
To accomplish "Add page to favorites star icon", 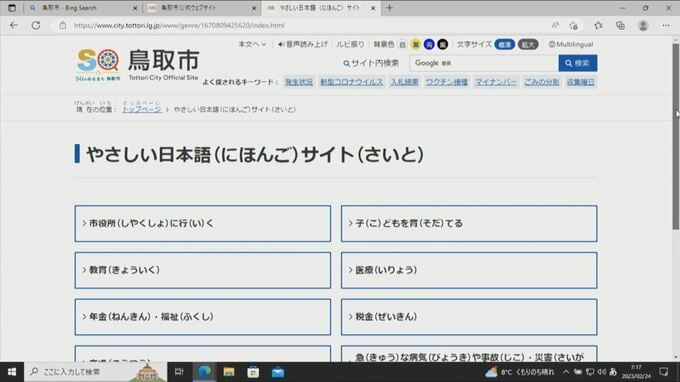I will [x=574, y=26].
